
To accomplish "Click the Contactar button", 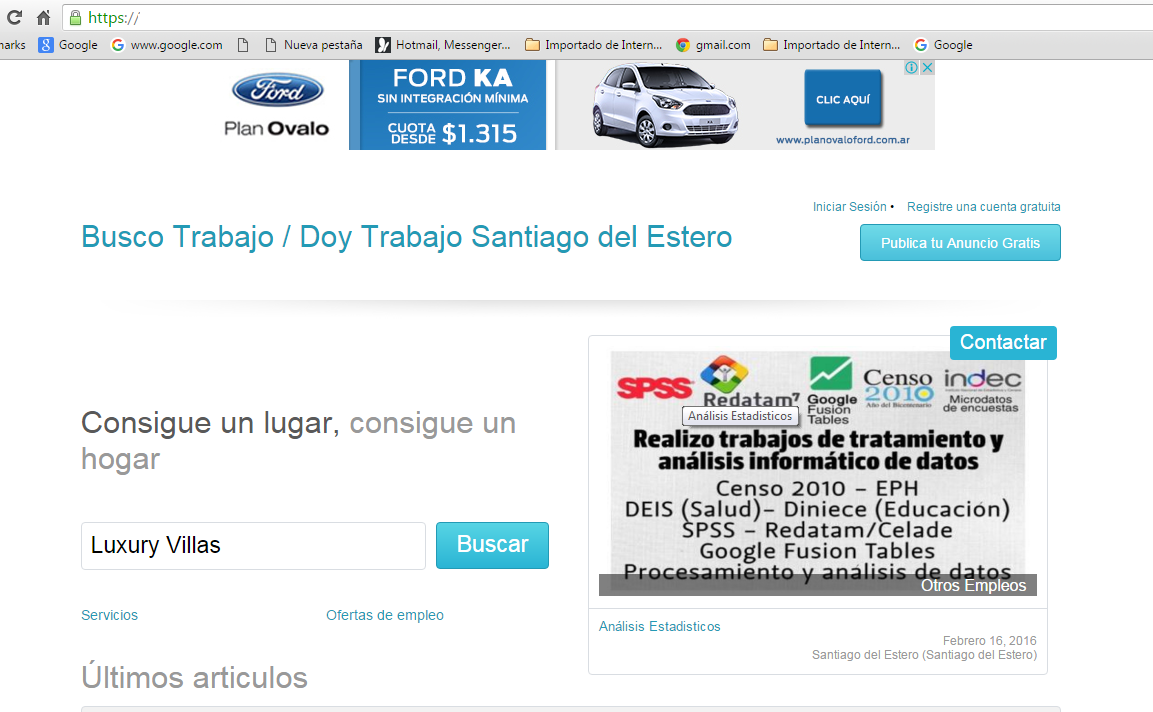I will (x=1003, y=342).
